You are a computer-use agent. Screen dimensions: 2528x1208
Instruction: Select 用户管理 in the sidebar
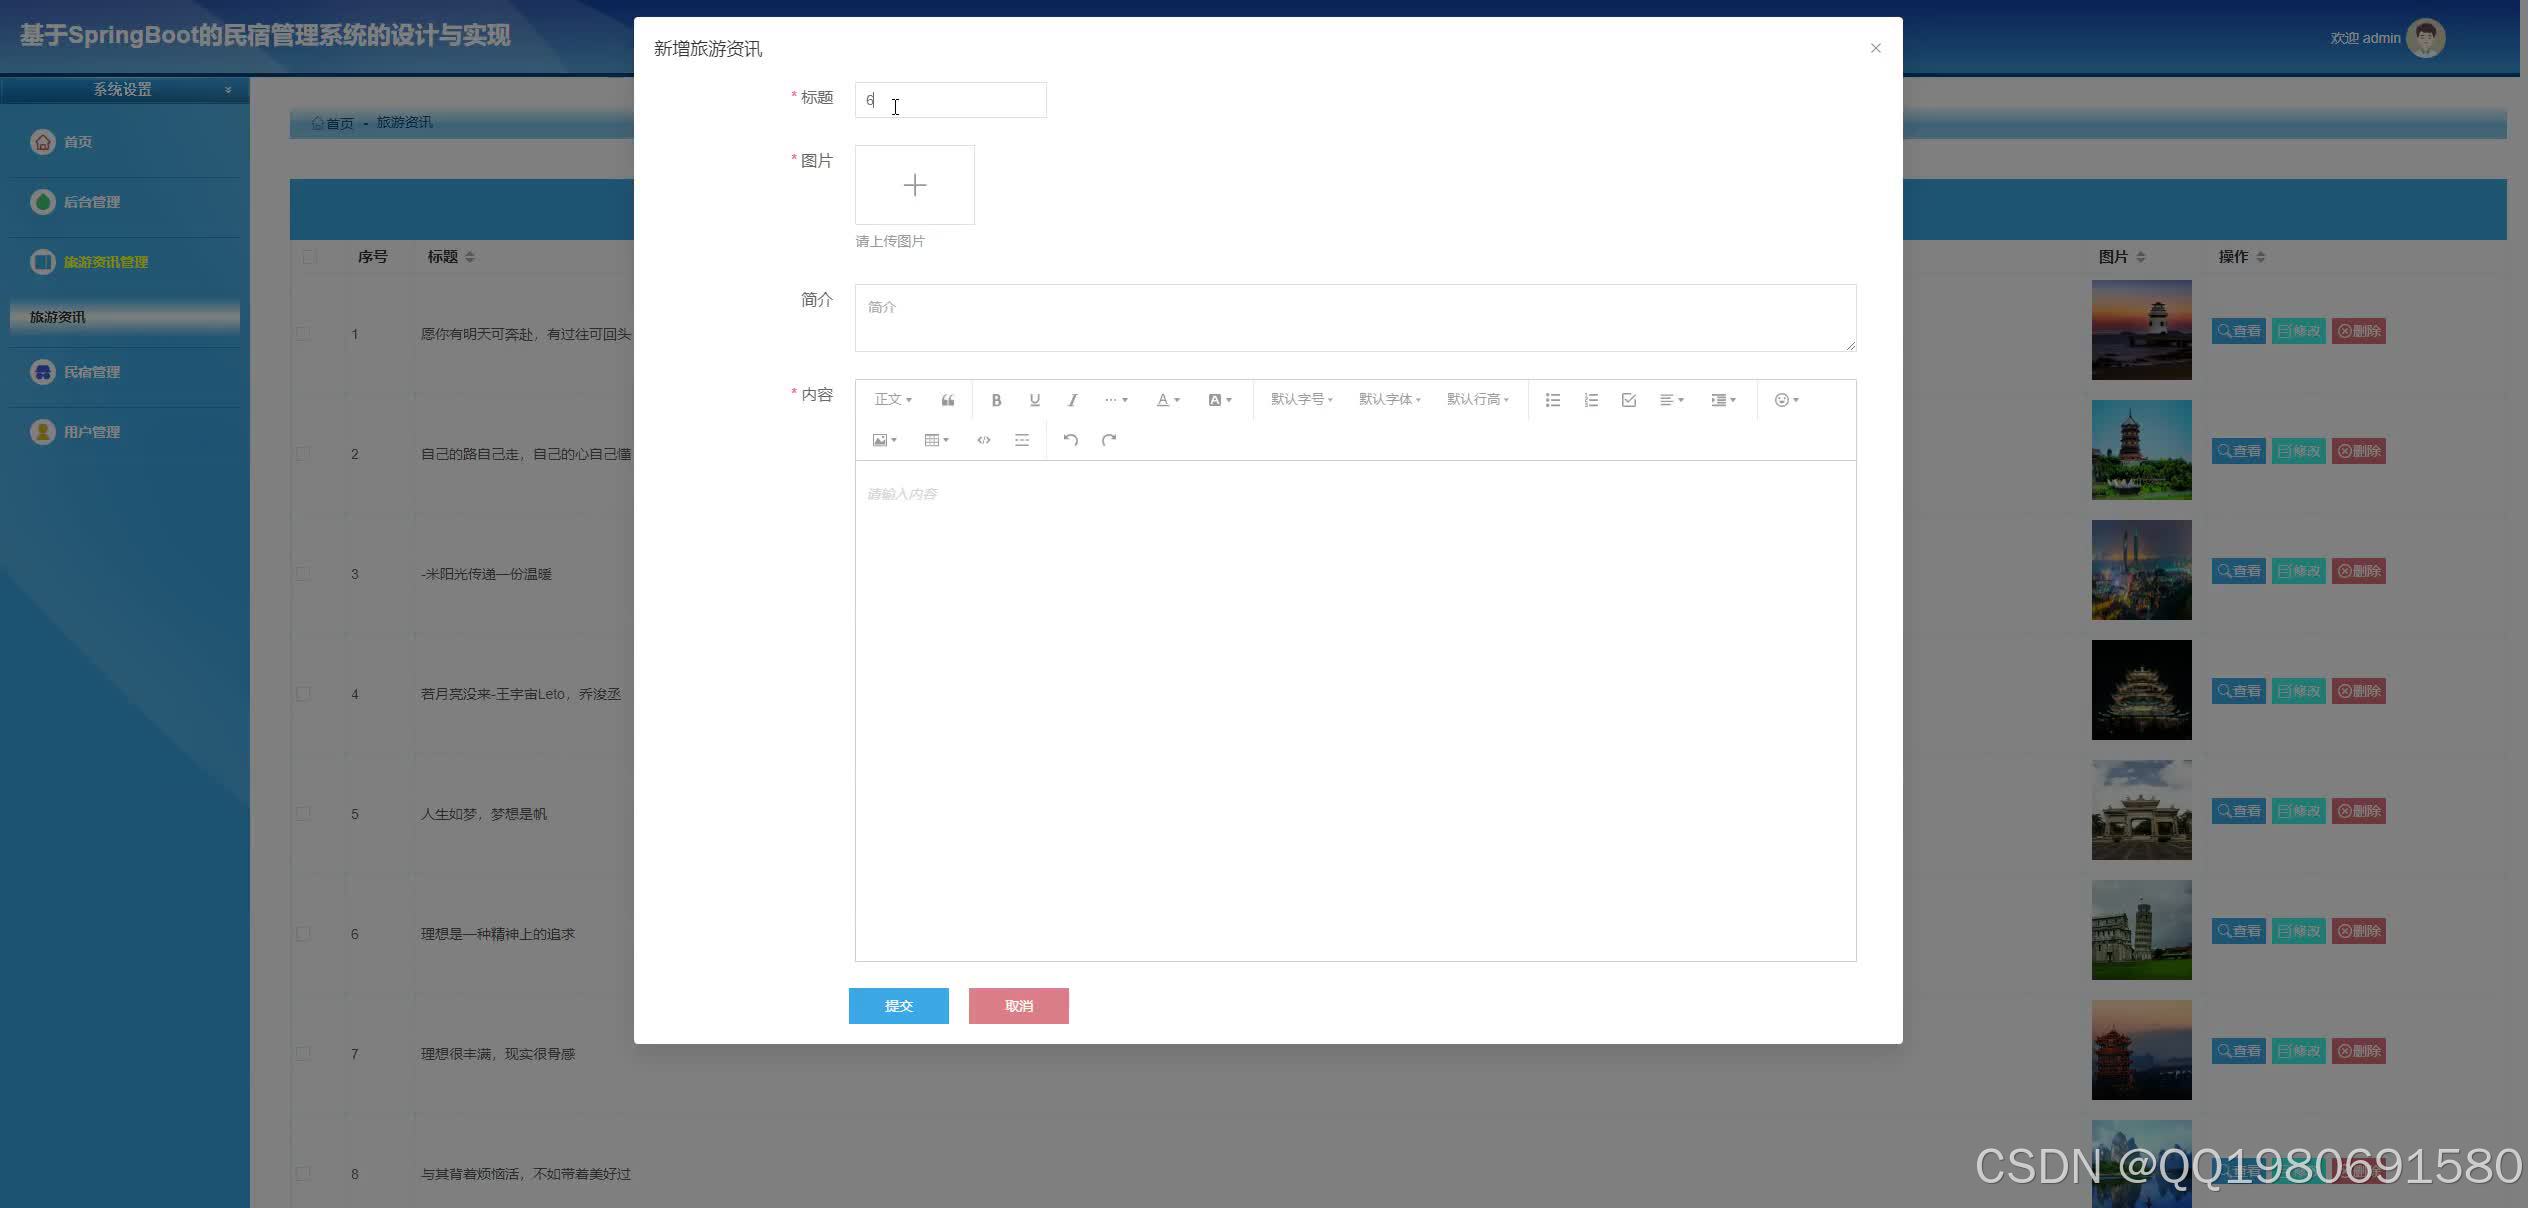[x=91, y=432]
